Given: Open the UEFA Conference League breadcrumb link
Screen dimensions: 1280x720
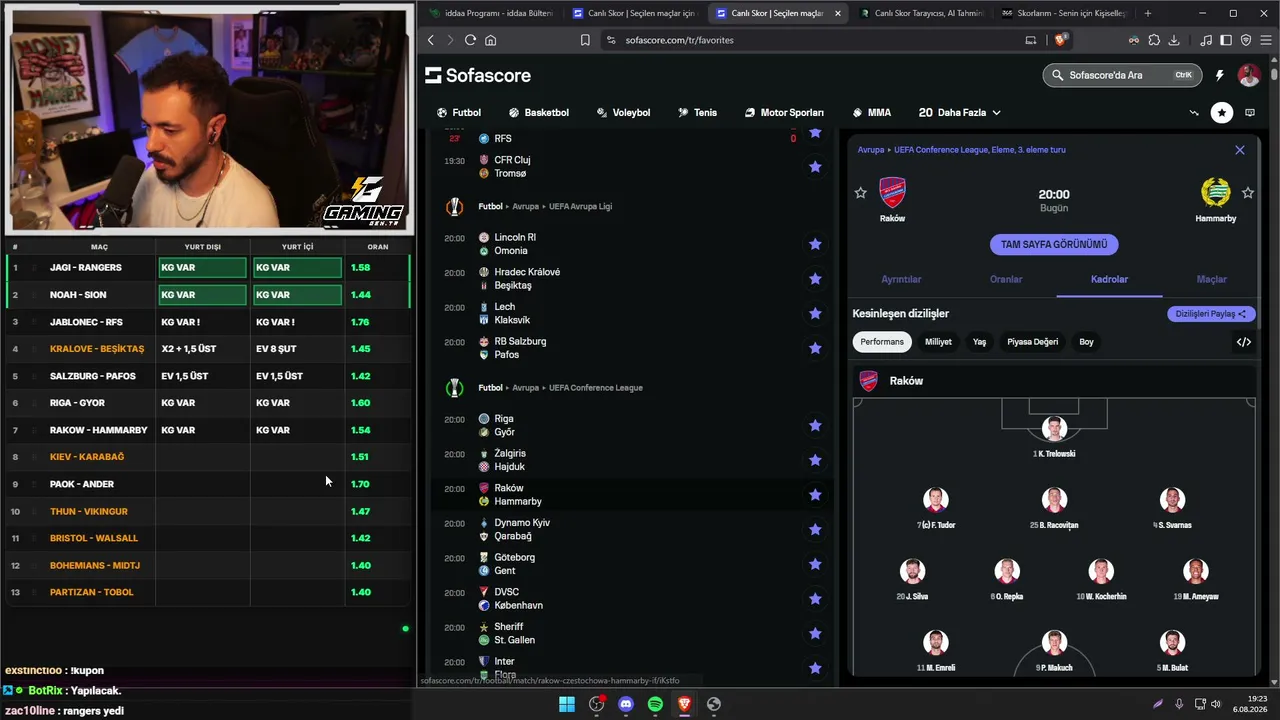Looking at the screenshot, I should point(980,150).
